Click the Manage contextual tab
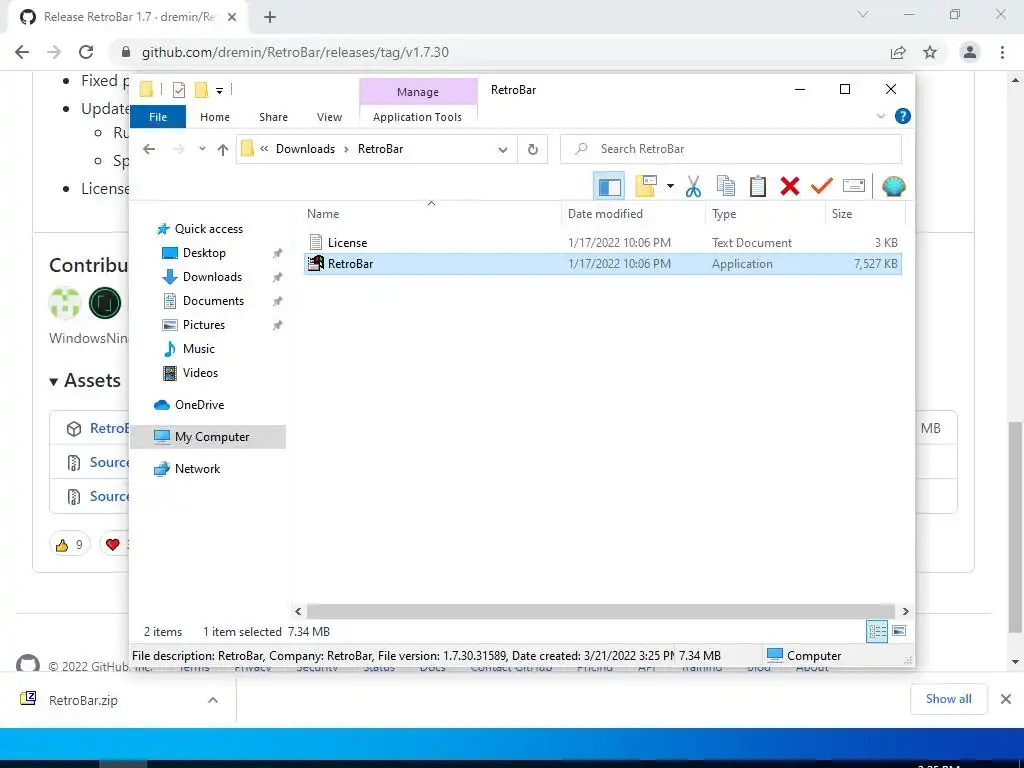1024x768 pixels. [418, 92]
